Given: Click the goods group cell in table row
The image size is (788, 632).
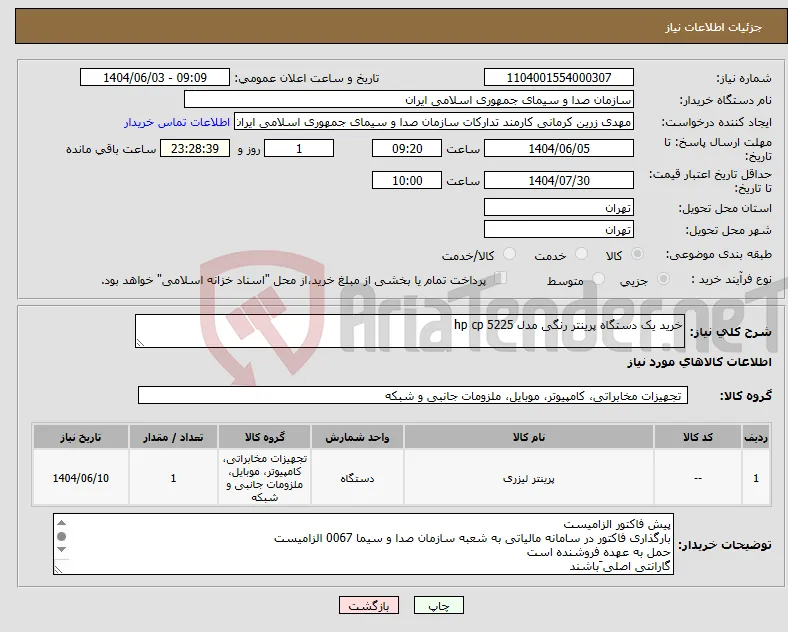Looking at the screenshot, I should [x=264, y=478].
